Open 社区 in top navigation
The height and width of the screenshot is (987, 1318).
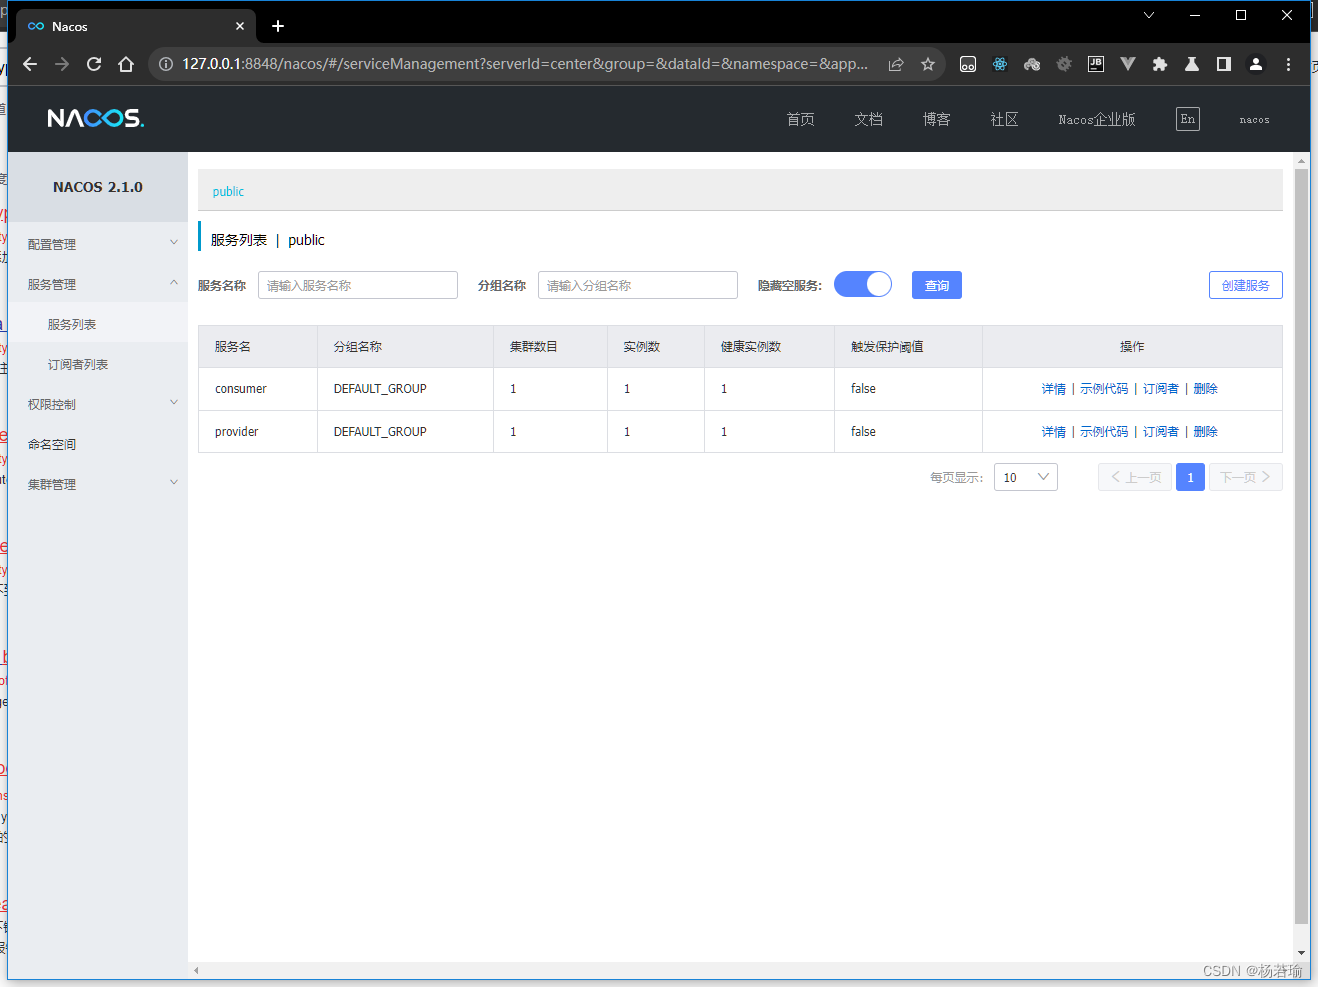[1005, 119]
